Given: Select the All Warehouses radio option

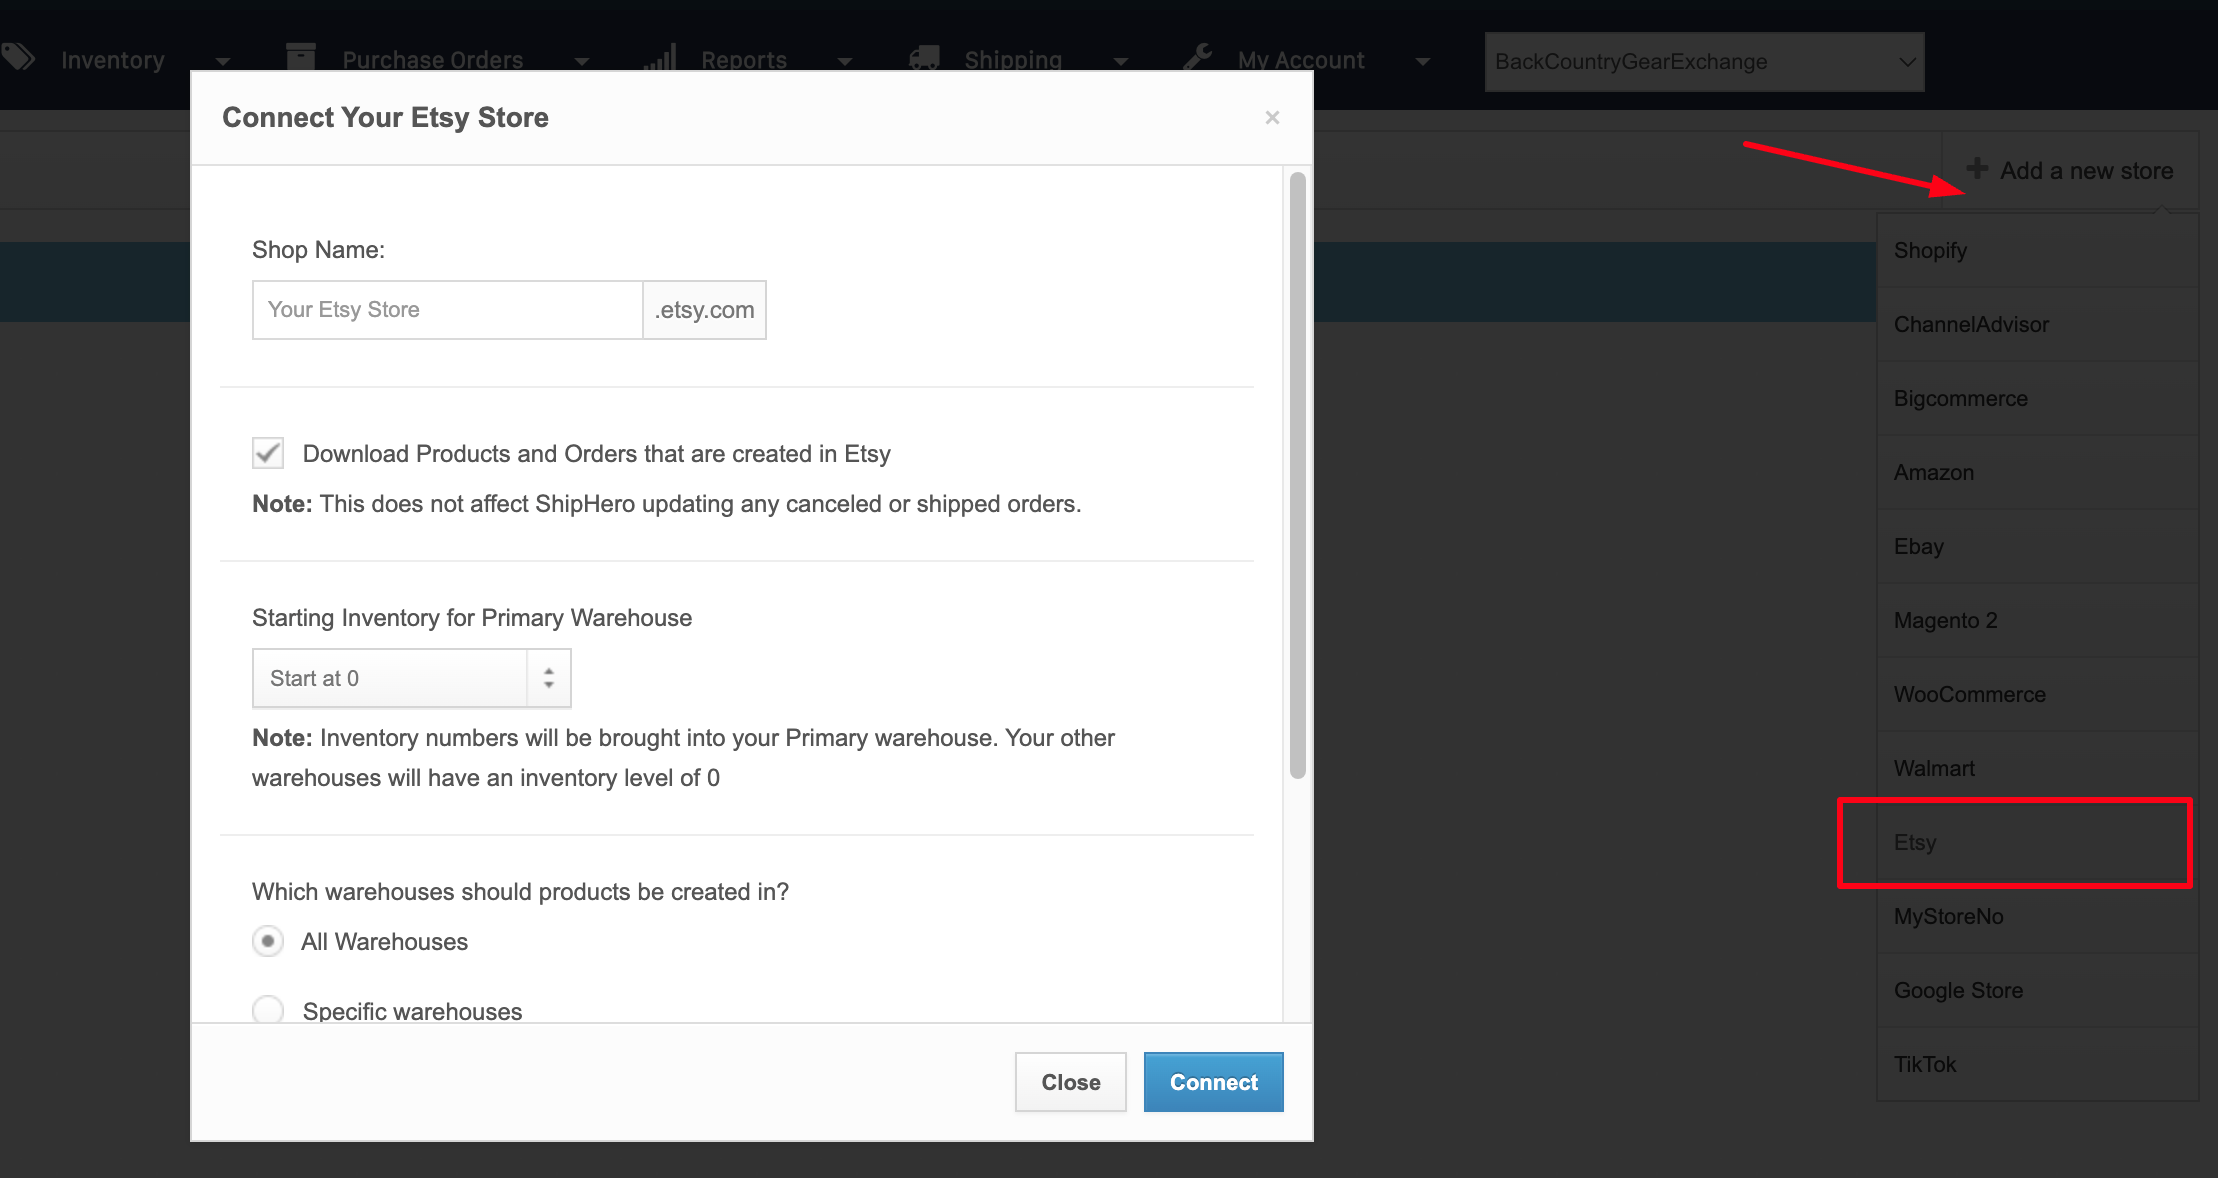Looking at the screenshot, I should pyautogui.click(x=268, y=941).
